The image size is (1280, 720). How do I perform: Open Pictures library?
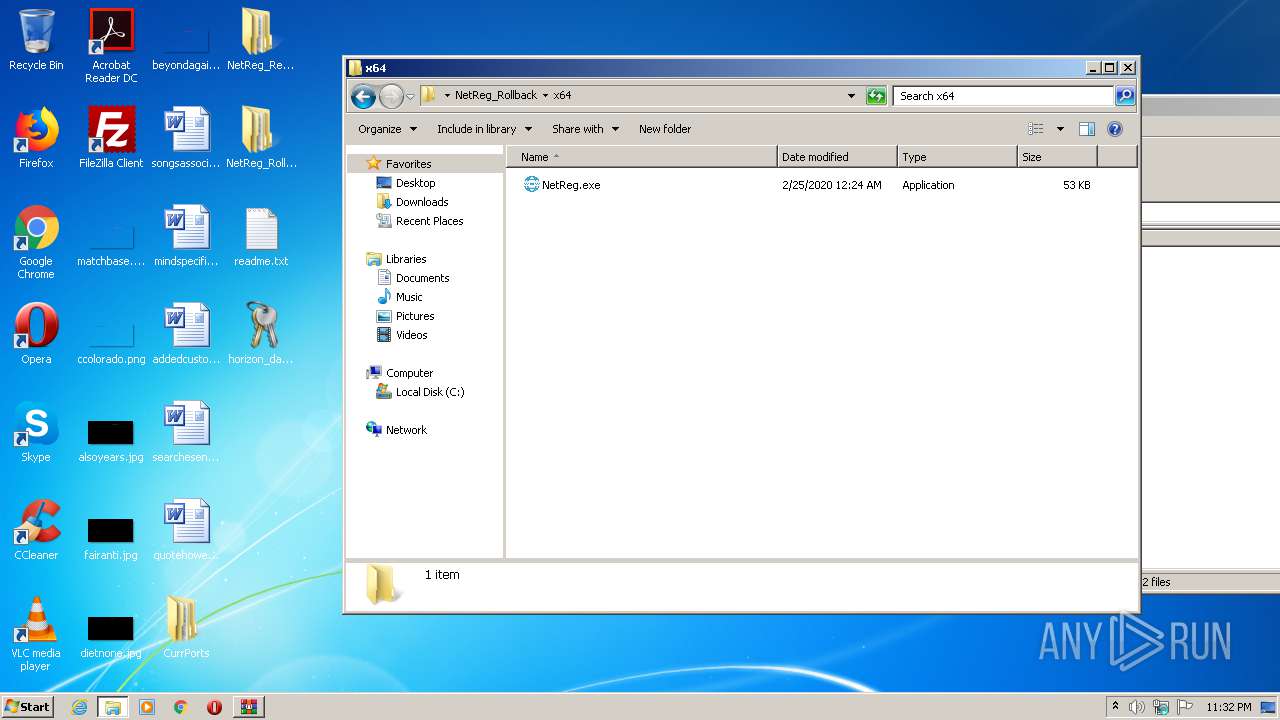tap(414, 316)
